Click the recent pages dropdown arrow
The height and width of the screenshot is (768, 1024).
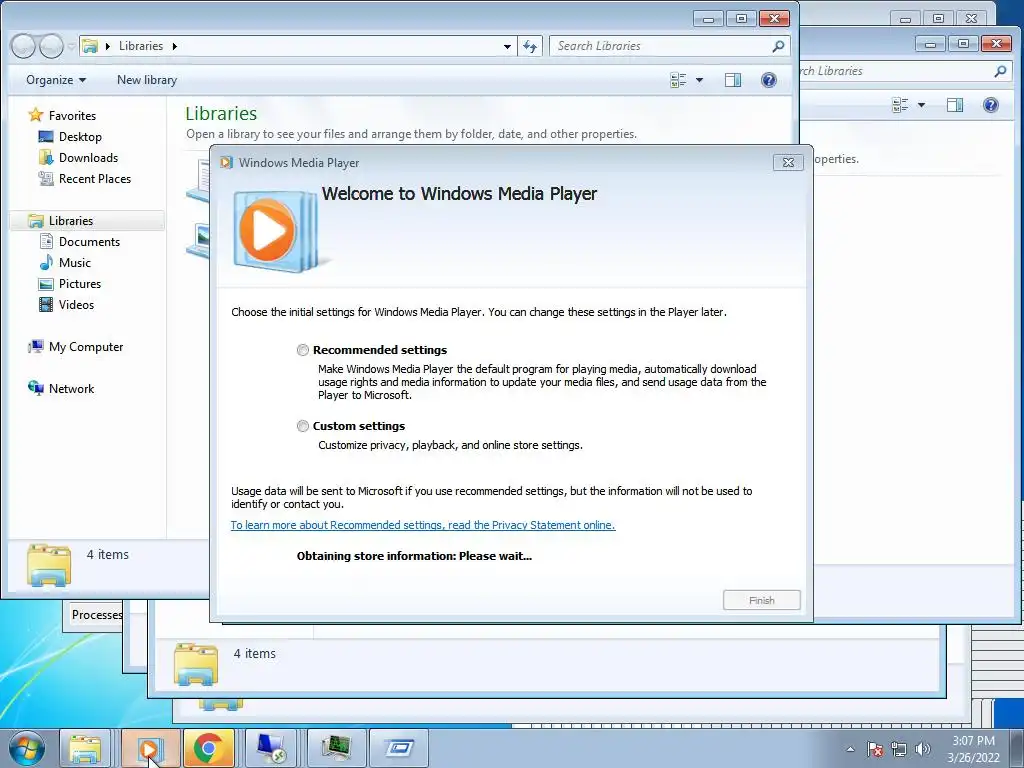[71, 46]
